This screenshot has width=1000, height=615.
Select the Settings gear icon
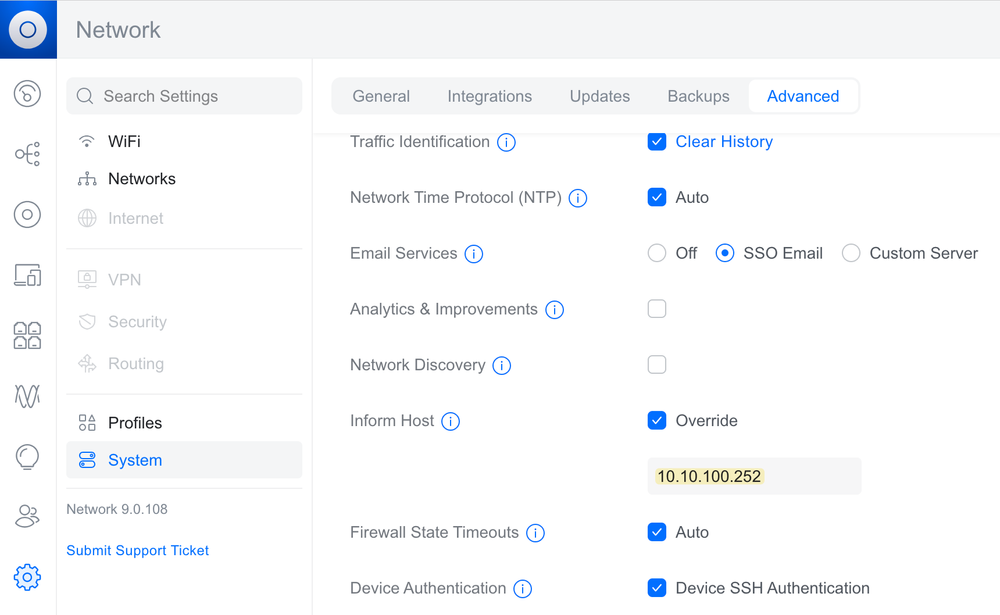[x=27, y=577]
